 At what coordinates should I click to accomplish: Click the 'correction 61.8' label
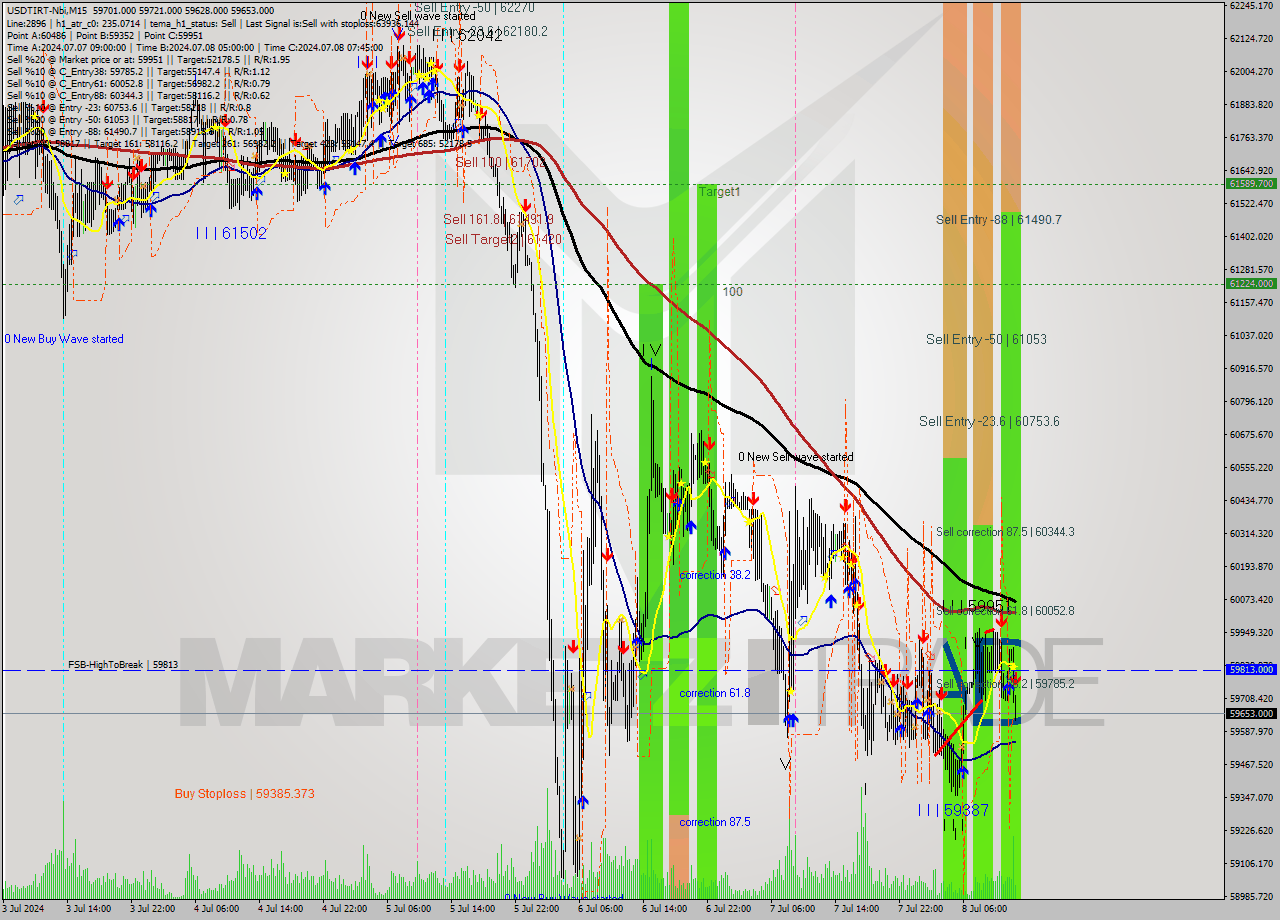714,693
